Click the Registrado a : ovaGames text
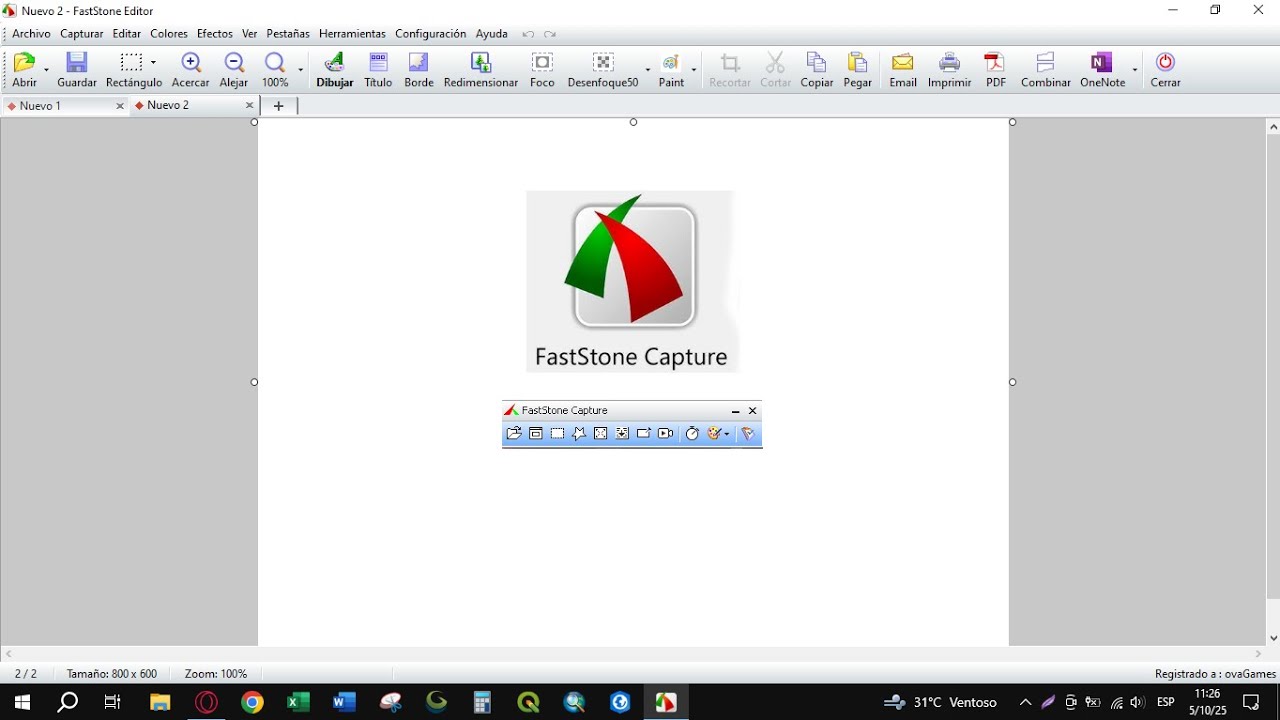 point(1215,674)
